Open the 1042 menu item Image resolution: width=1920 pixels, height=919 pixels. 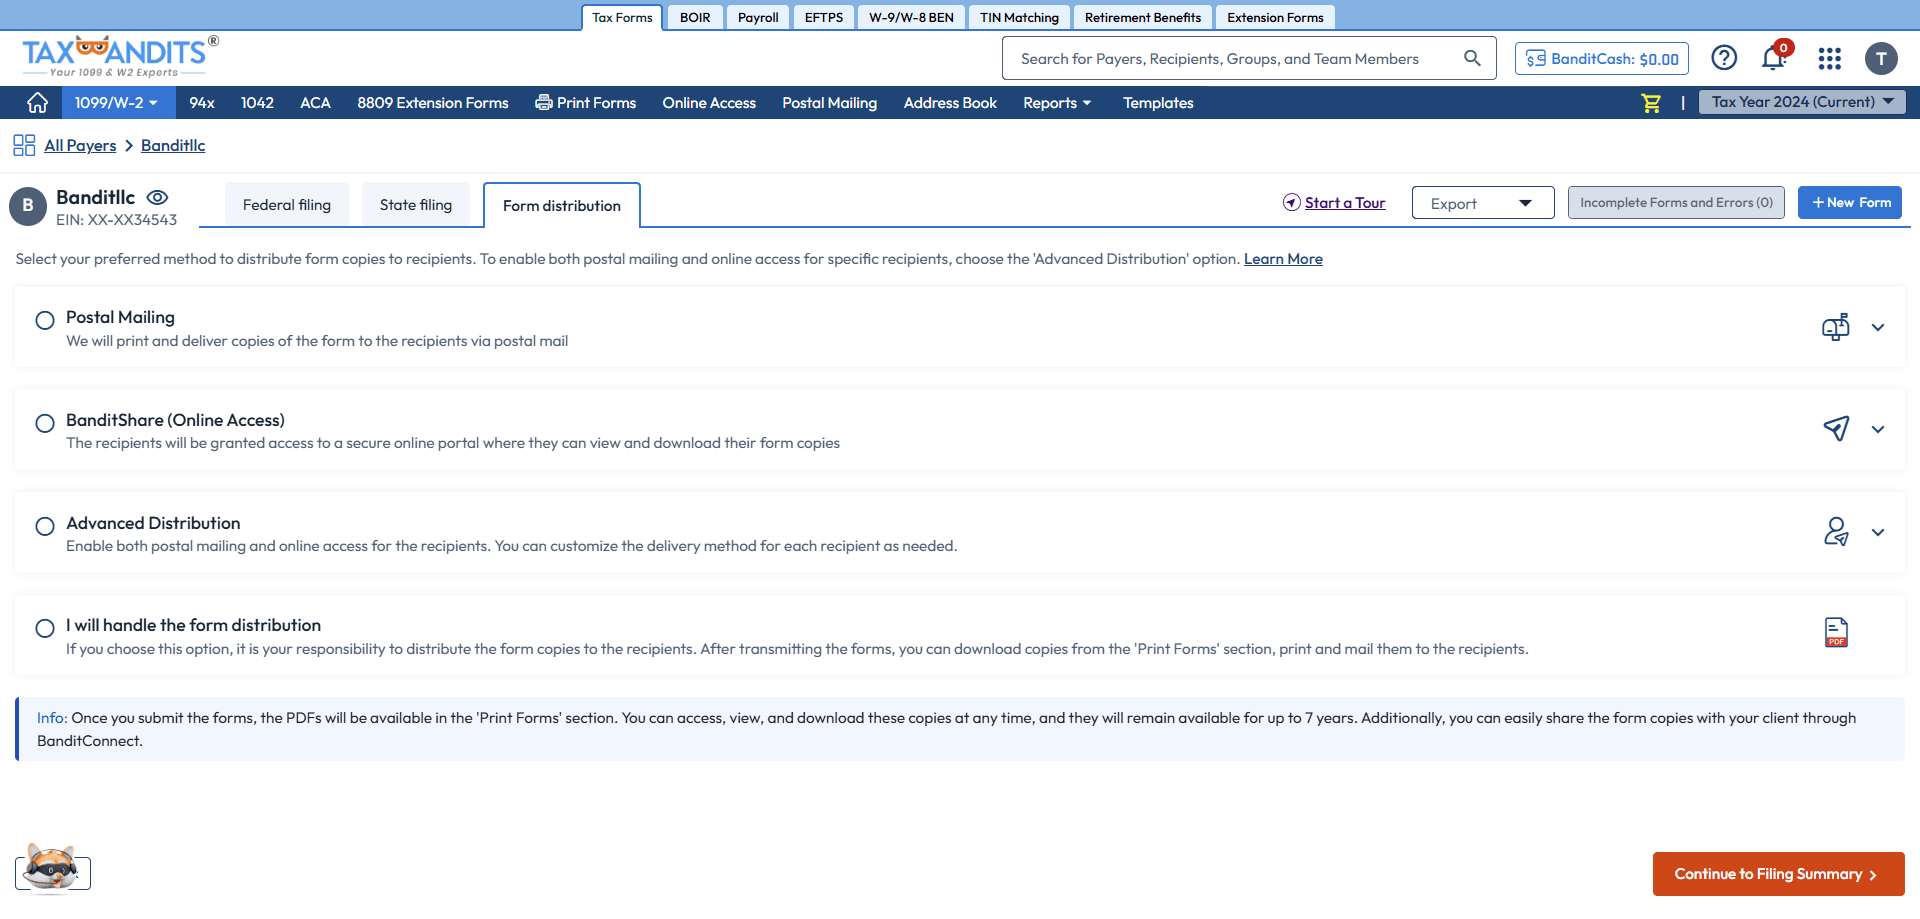[257, 103]
